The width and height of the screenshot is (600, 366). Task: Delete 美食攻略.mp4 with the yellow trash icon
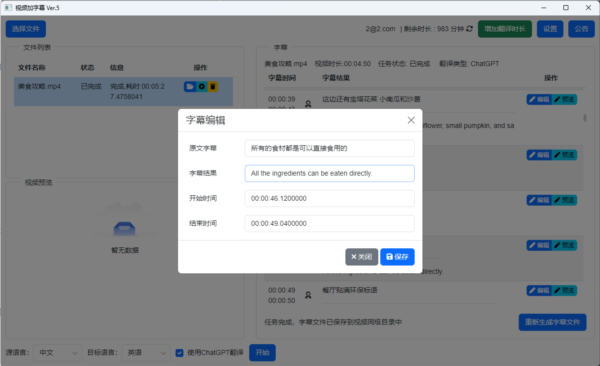[x=213, y=87]
